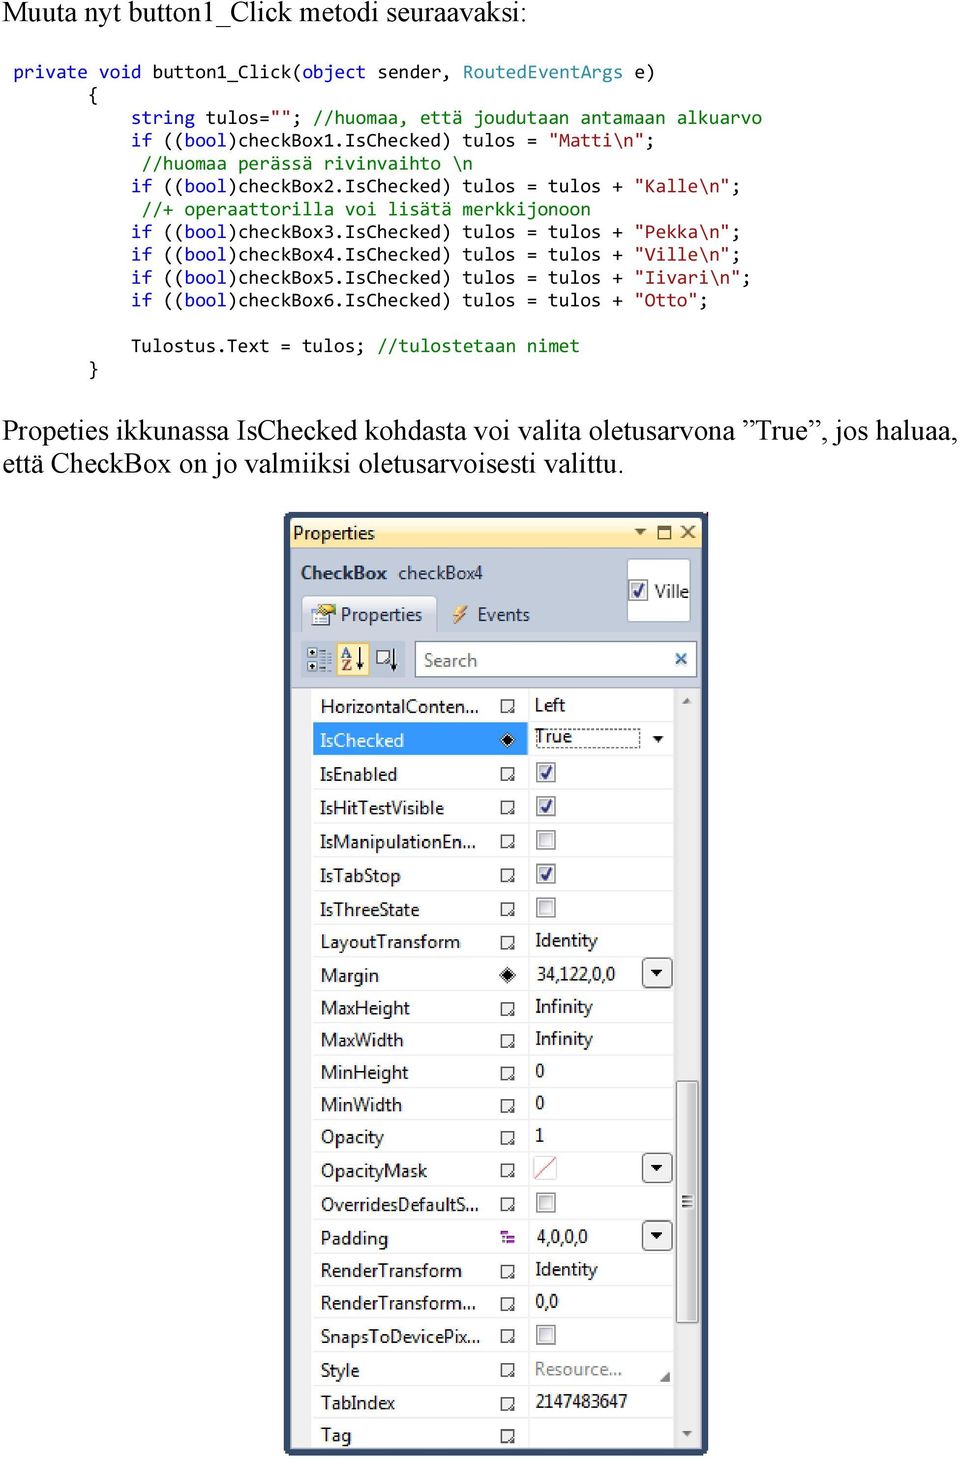Viewport: 960px width, 1460px height.
Task: Enable the IsManipulationEnabled checkbox
Action: coord(546,840)
